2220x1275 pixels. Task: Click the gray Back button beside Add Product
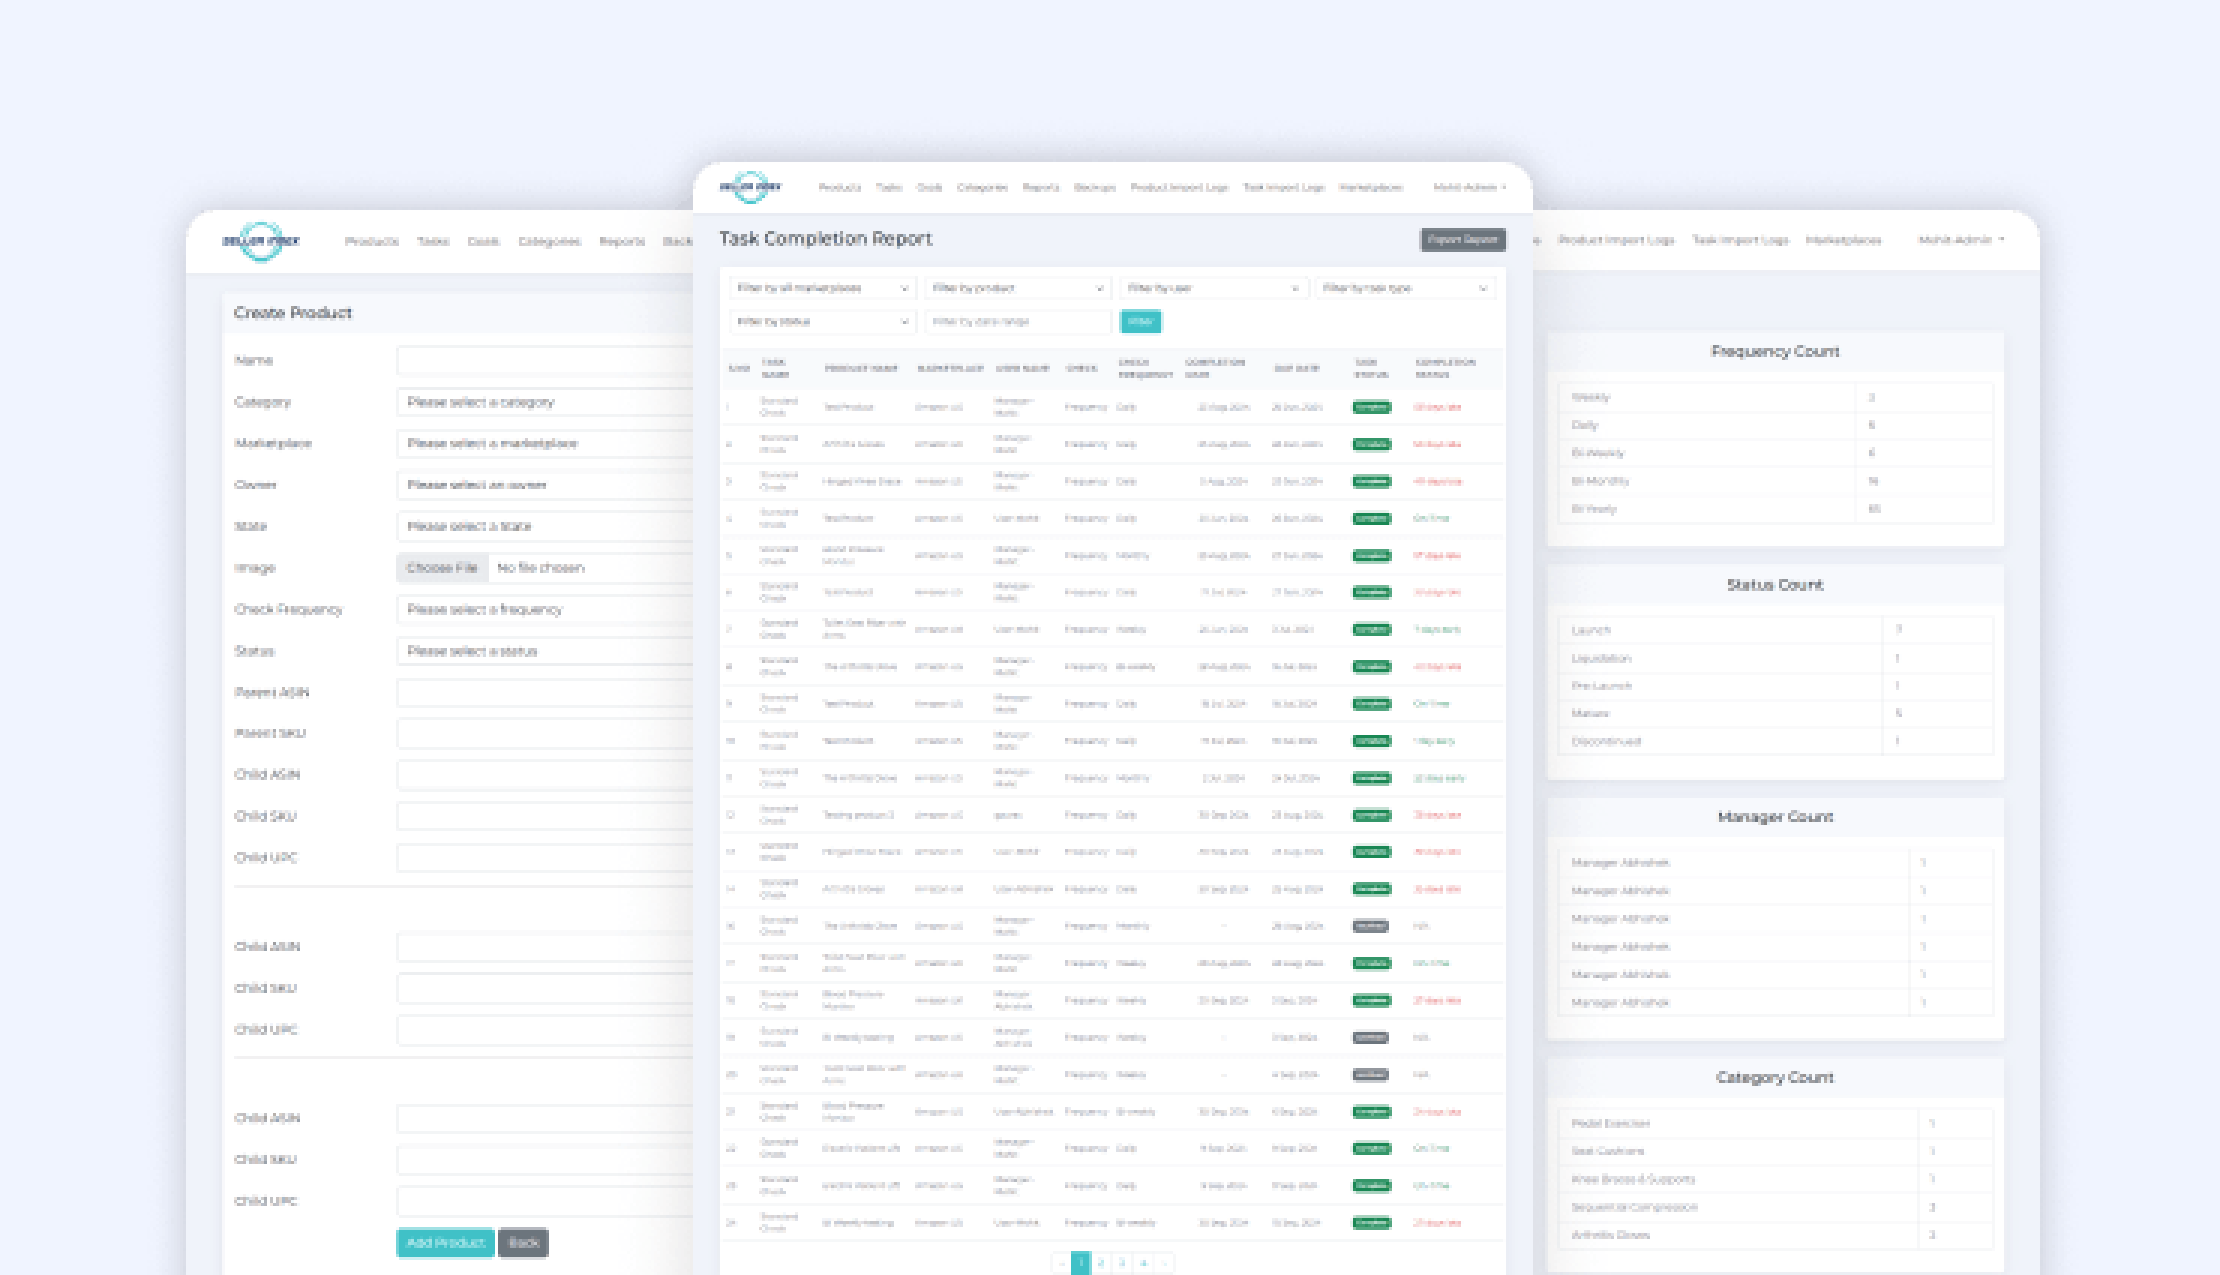523,1243
